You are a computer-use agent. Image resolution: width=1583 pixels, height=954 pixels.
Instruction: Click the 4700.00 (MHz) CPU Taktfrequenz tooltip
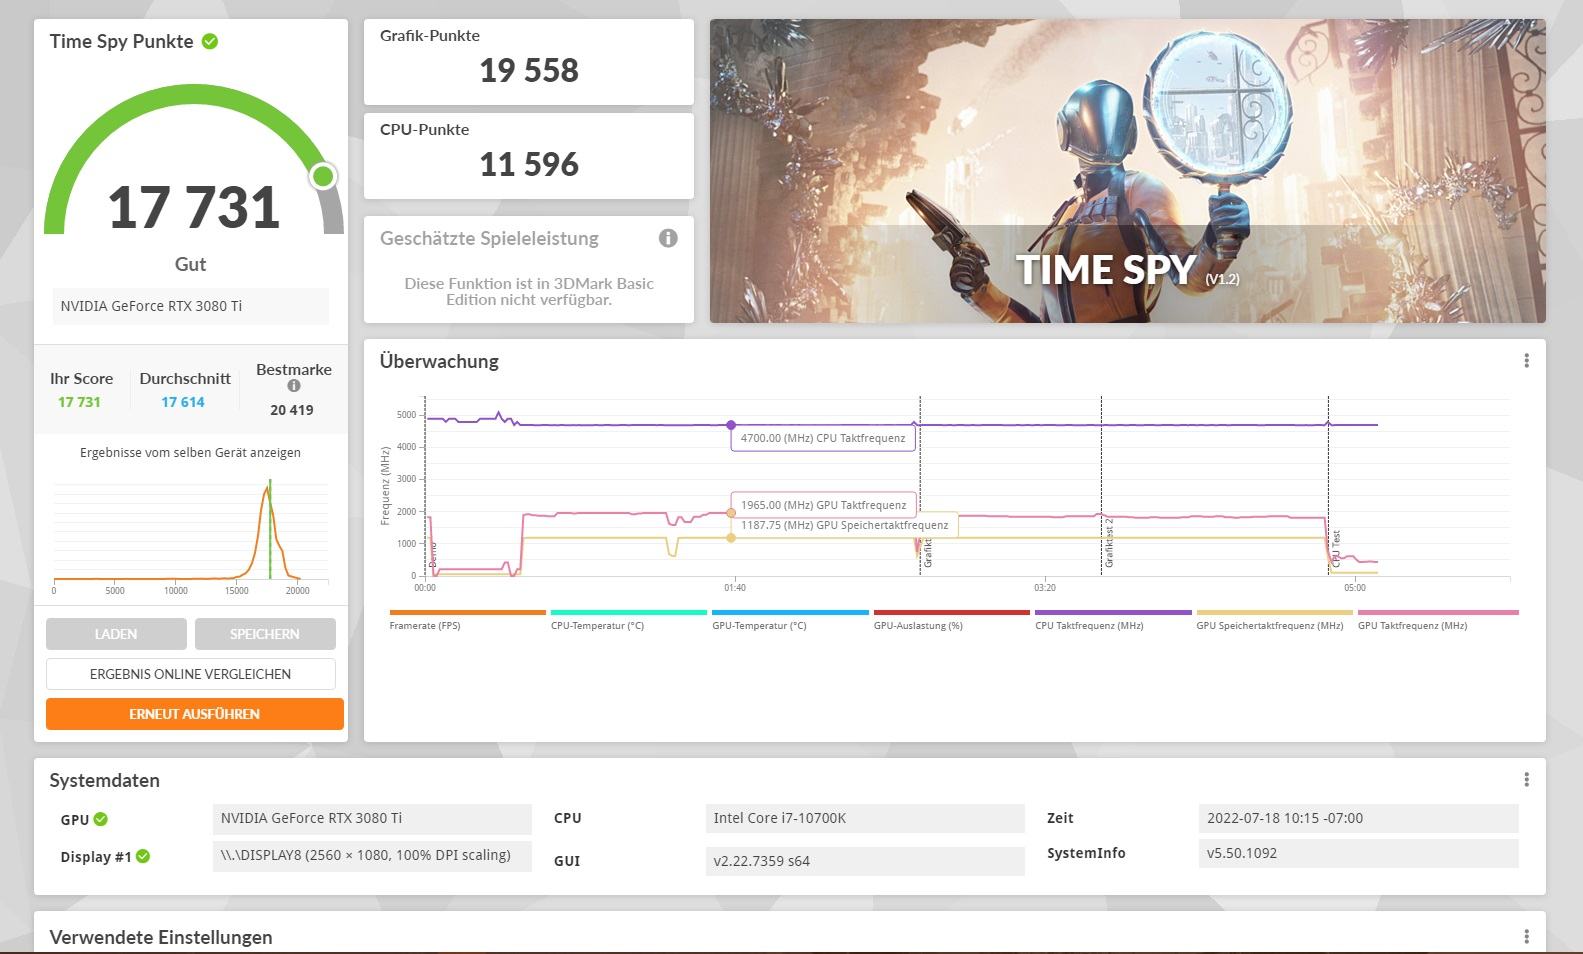point(823,438)
